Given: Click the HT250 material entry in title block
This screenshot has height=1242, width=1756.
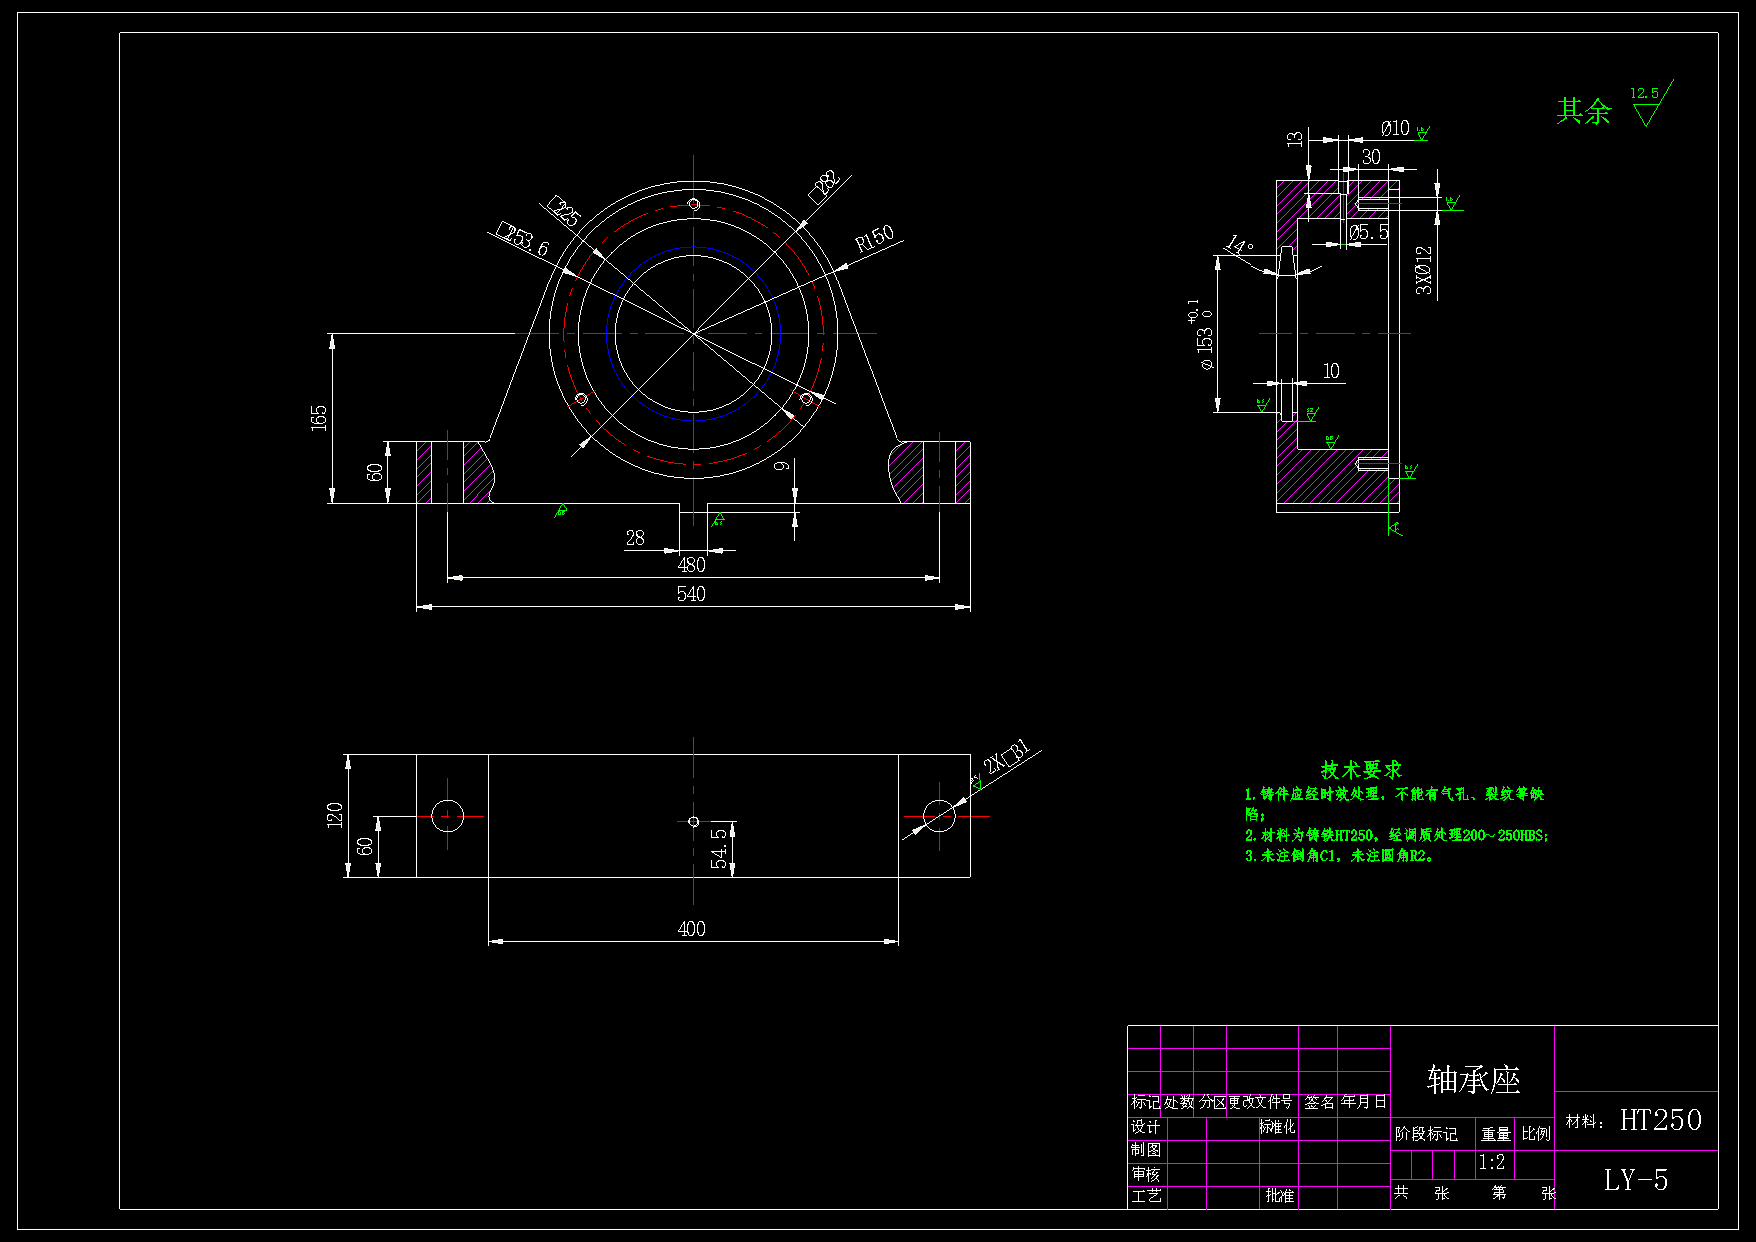Looking at the screenshot, I should 1660,1120.
